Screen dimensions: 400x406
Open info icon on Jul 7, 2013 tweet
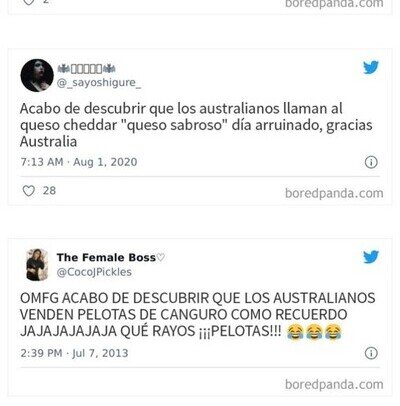pos(371,353)
